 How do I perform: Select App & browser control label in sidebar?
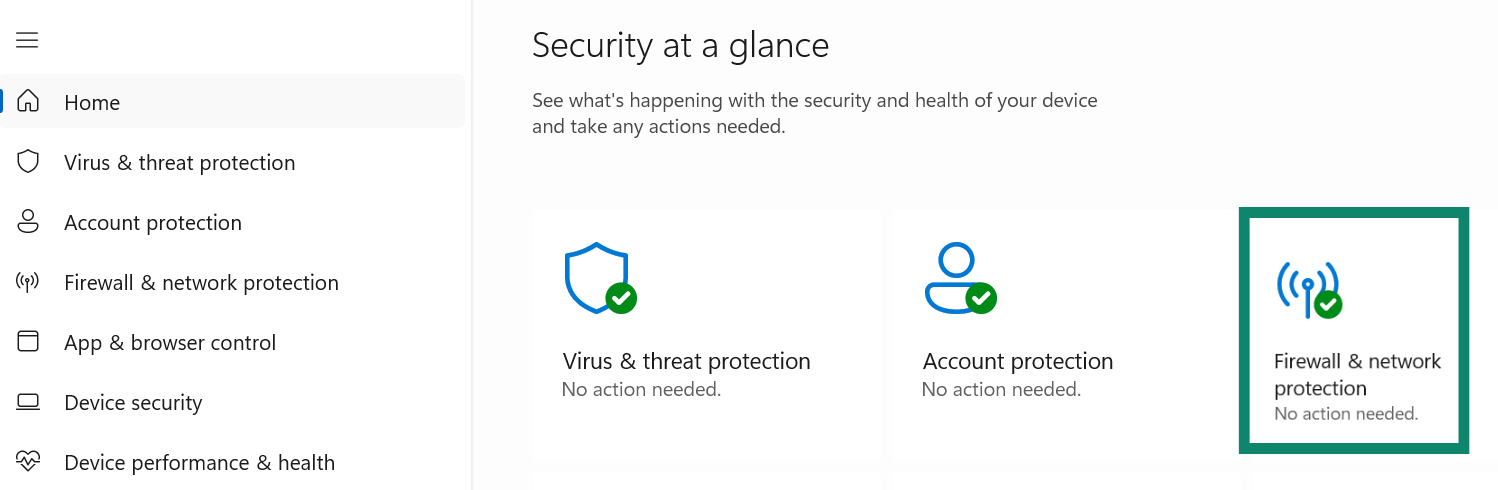[170, 342]
